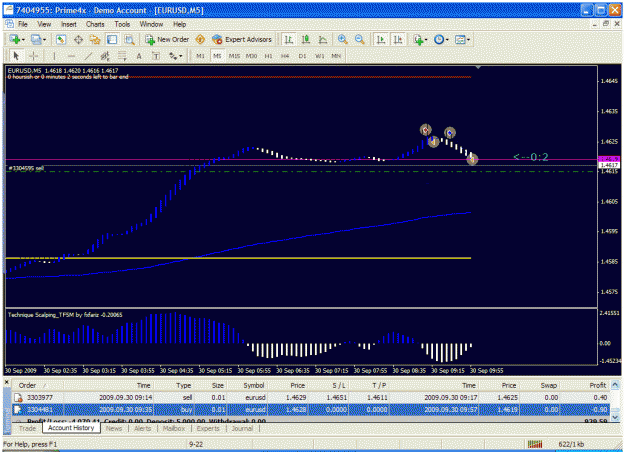Switch timeframe to H1
Viewport: 625px width, 452px height.
pyautogui.click(x=268, y=56)
